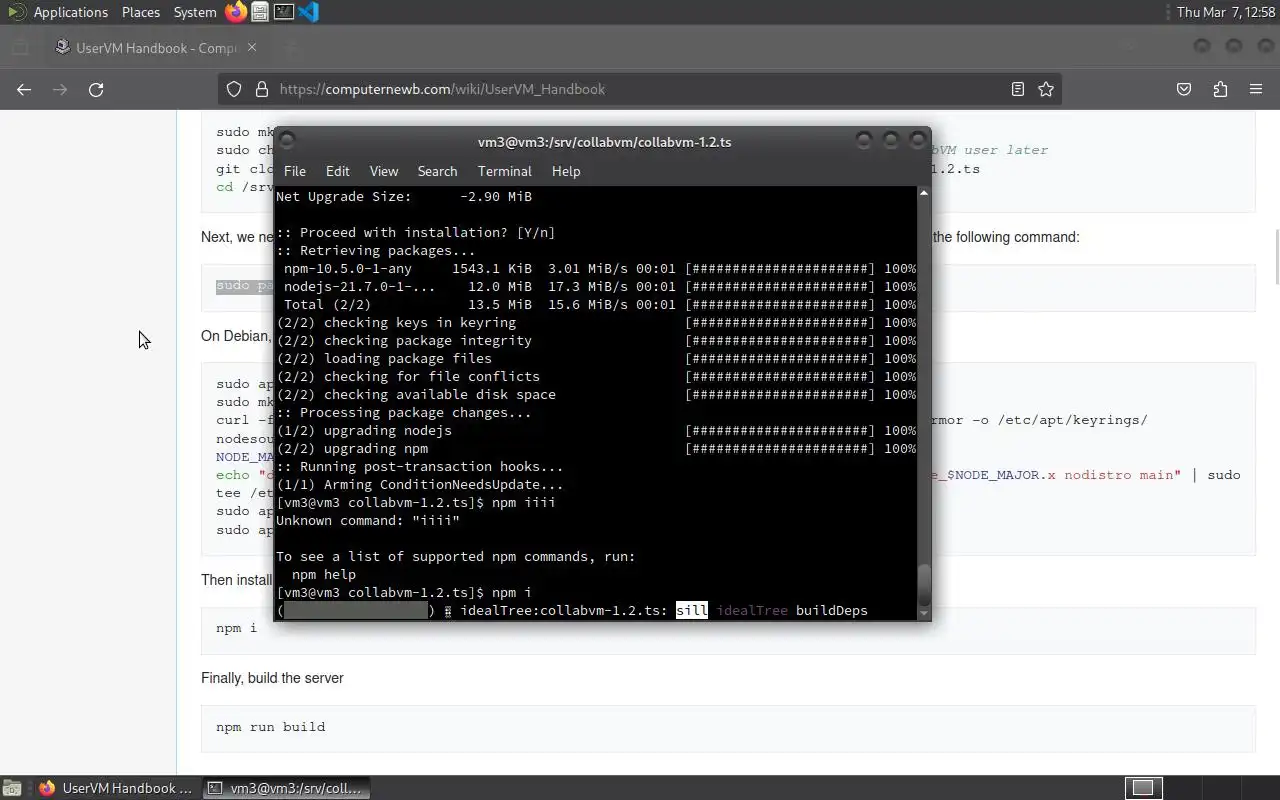Click the npm progress bar in terminal
The image size is (1280, 800).
356,610
